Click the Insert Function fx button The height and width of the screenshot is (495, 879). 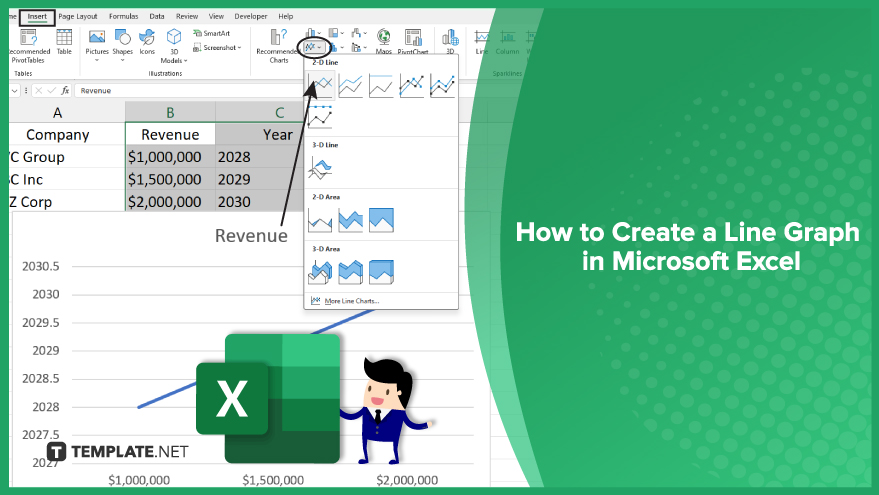[x=65, y=90]
